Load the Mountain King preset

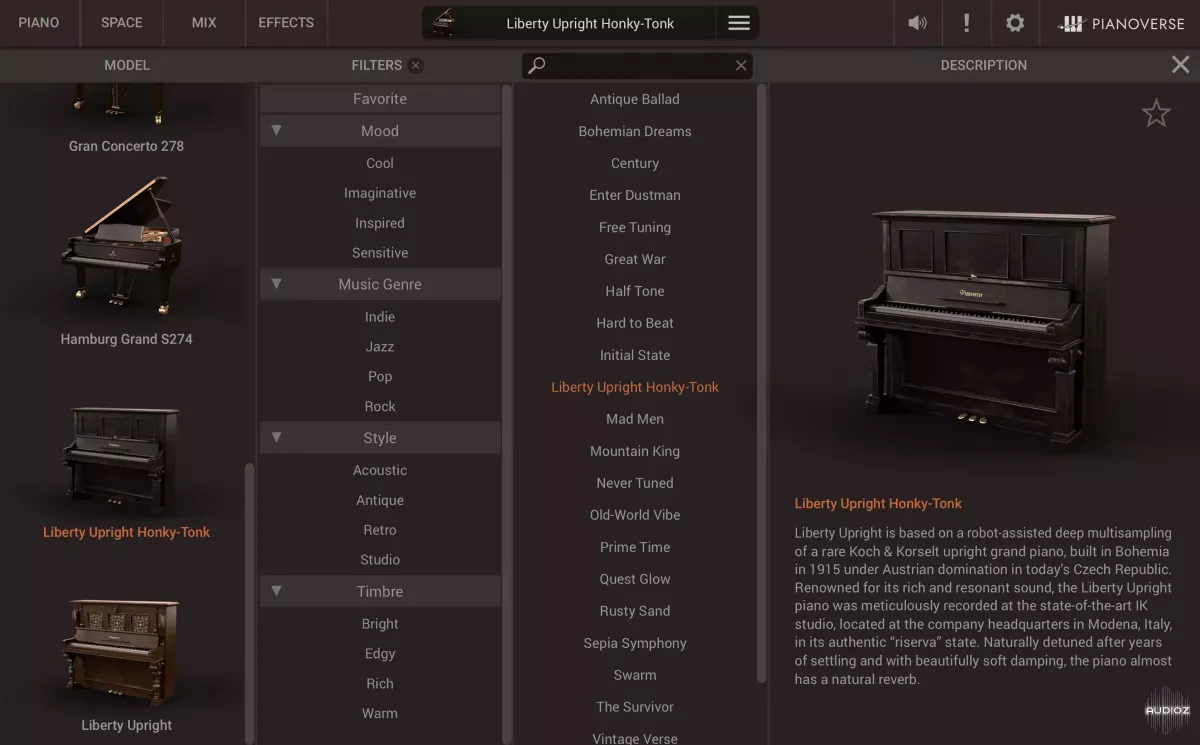tap(635, 451)
